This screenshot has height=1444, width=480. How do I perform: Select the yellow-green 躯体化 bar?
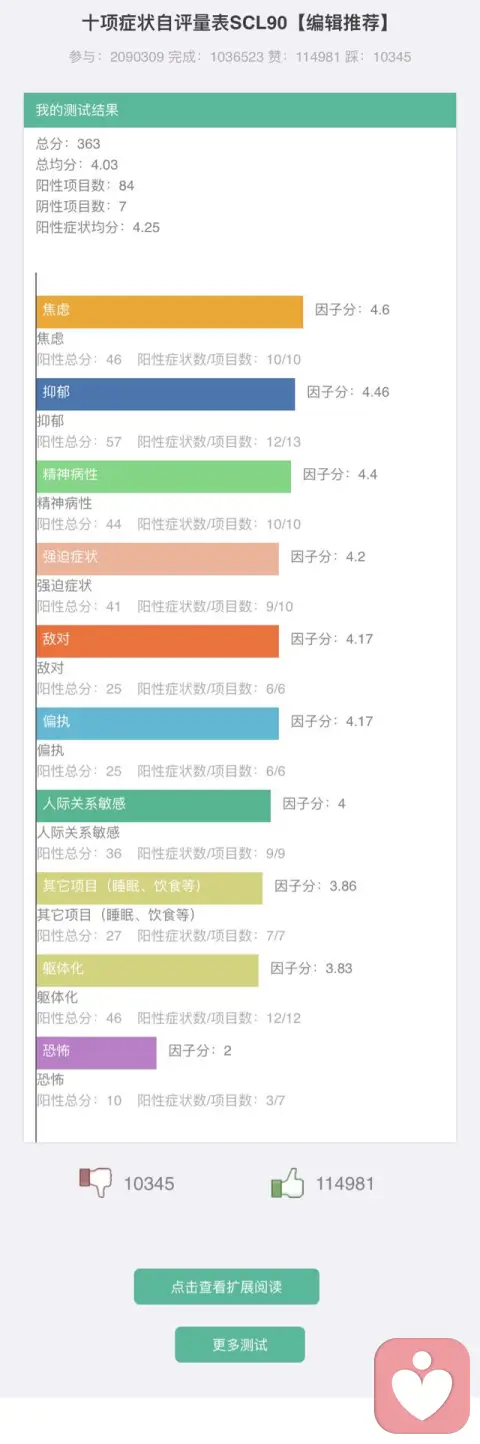coord(148,970)
